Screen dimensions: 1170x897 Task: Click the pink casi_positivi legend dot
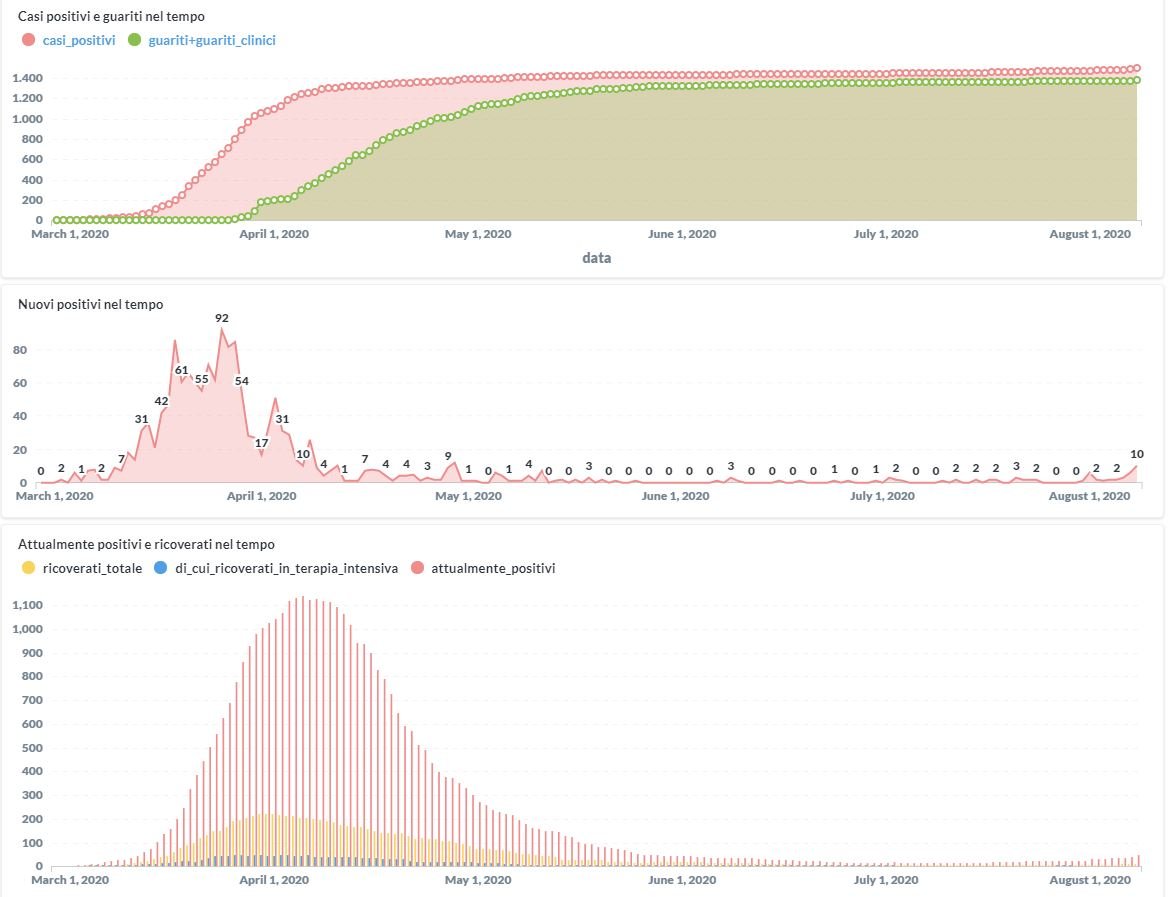[x=27, y=40]
